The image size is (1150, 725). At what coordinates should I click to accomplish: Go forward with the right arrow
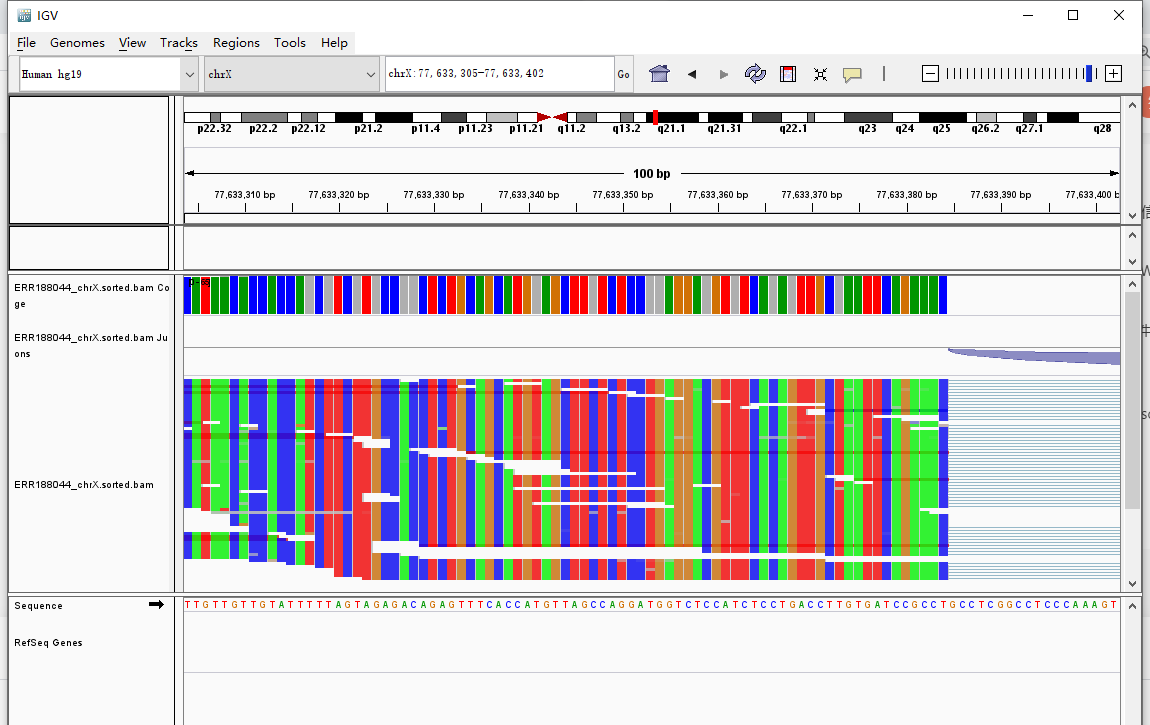[x=723, y=74]
